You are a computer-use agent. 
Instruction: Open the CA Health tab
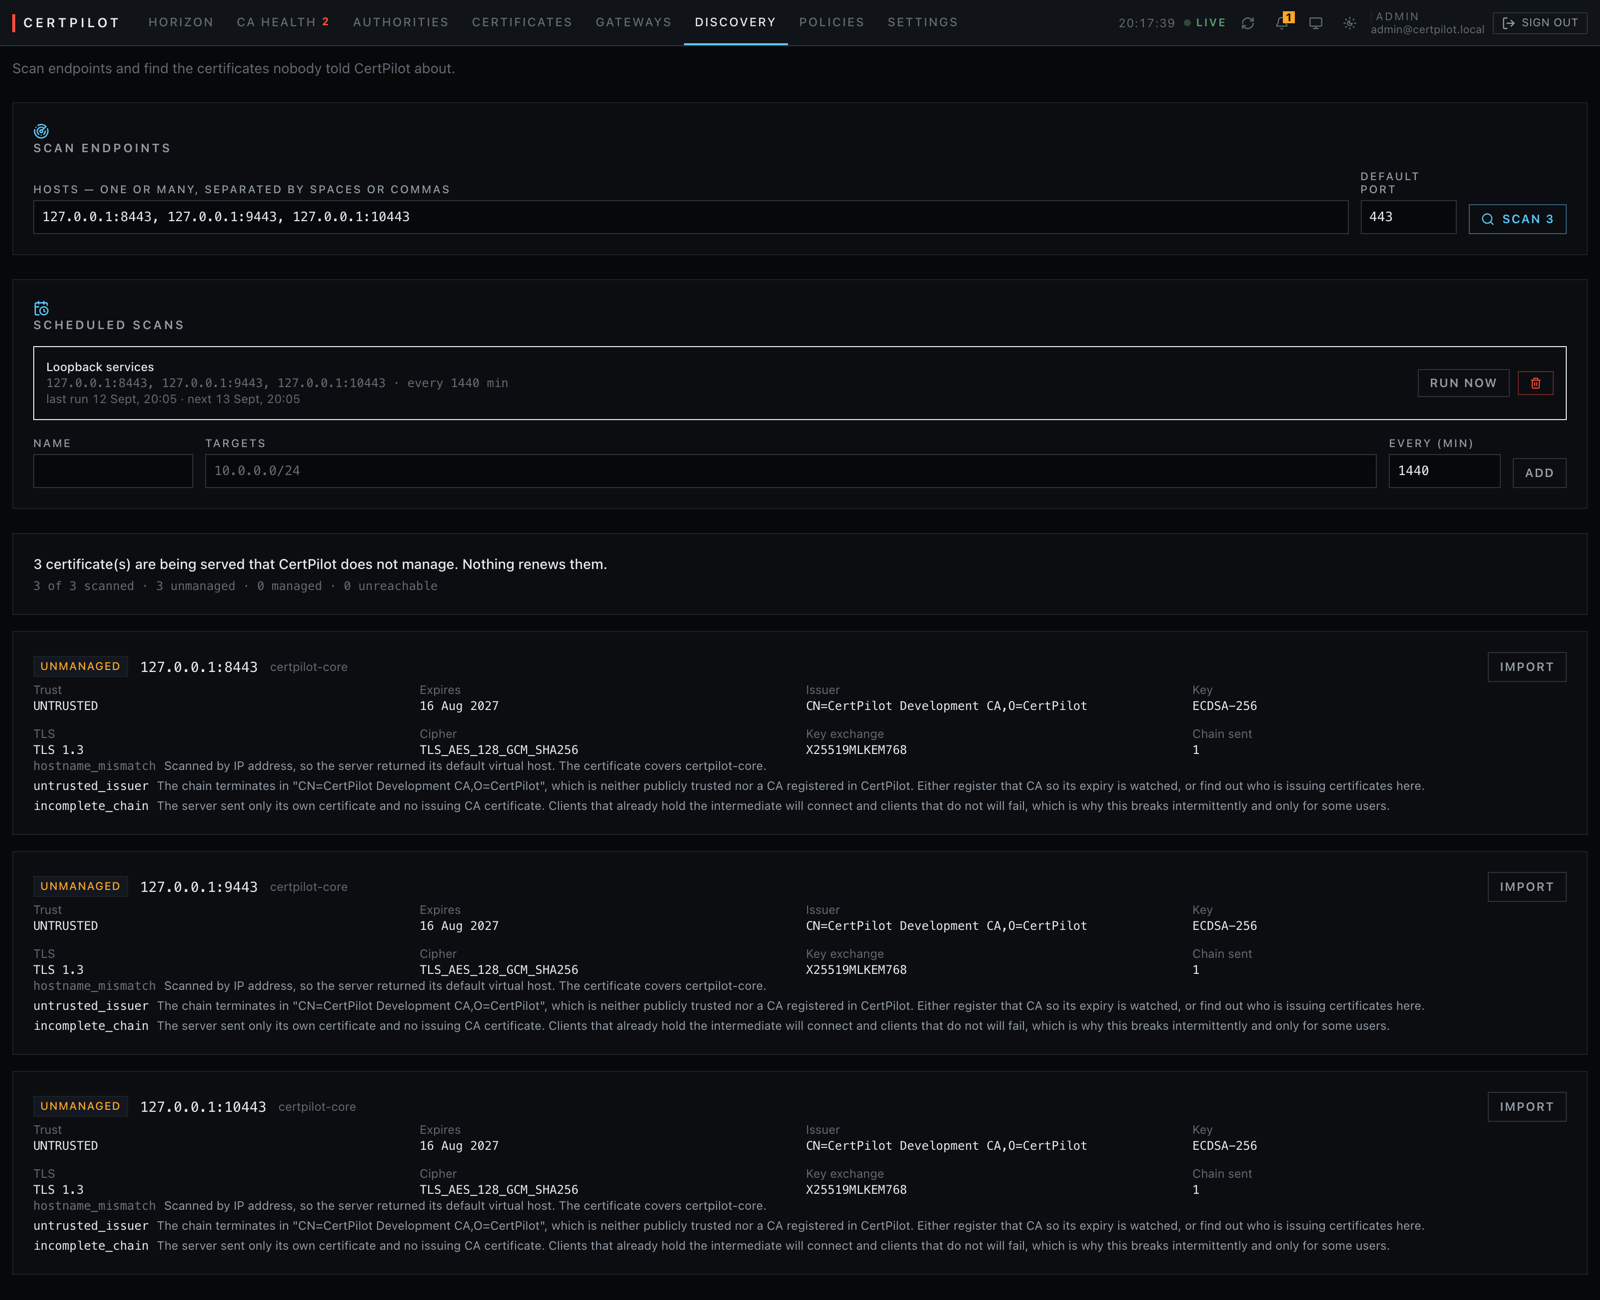click(x=283, y=22)
